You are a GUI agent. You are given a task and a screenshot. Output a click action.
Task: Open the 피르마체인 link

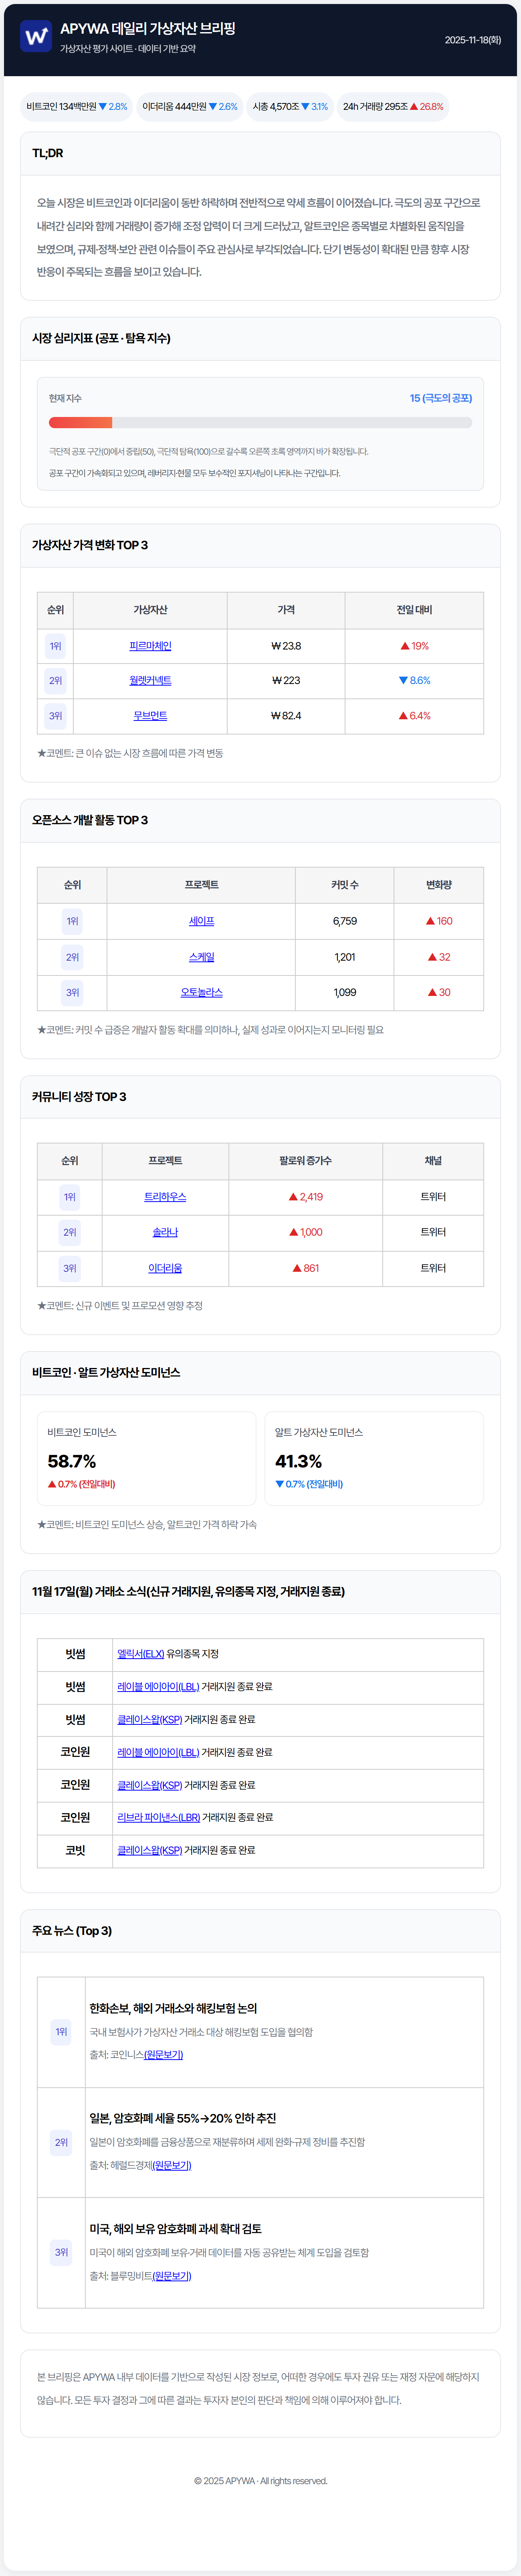tap(150, 646)
